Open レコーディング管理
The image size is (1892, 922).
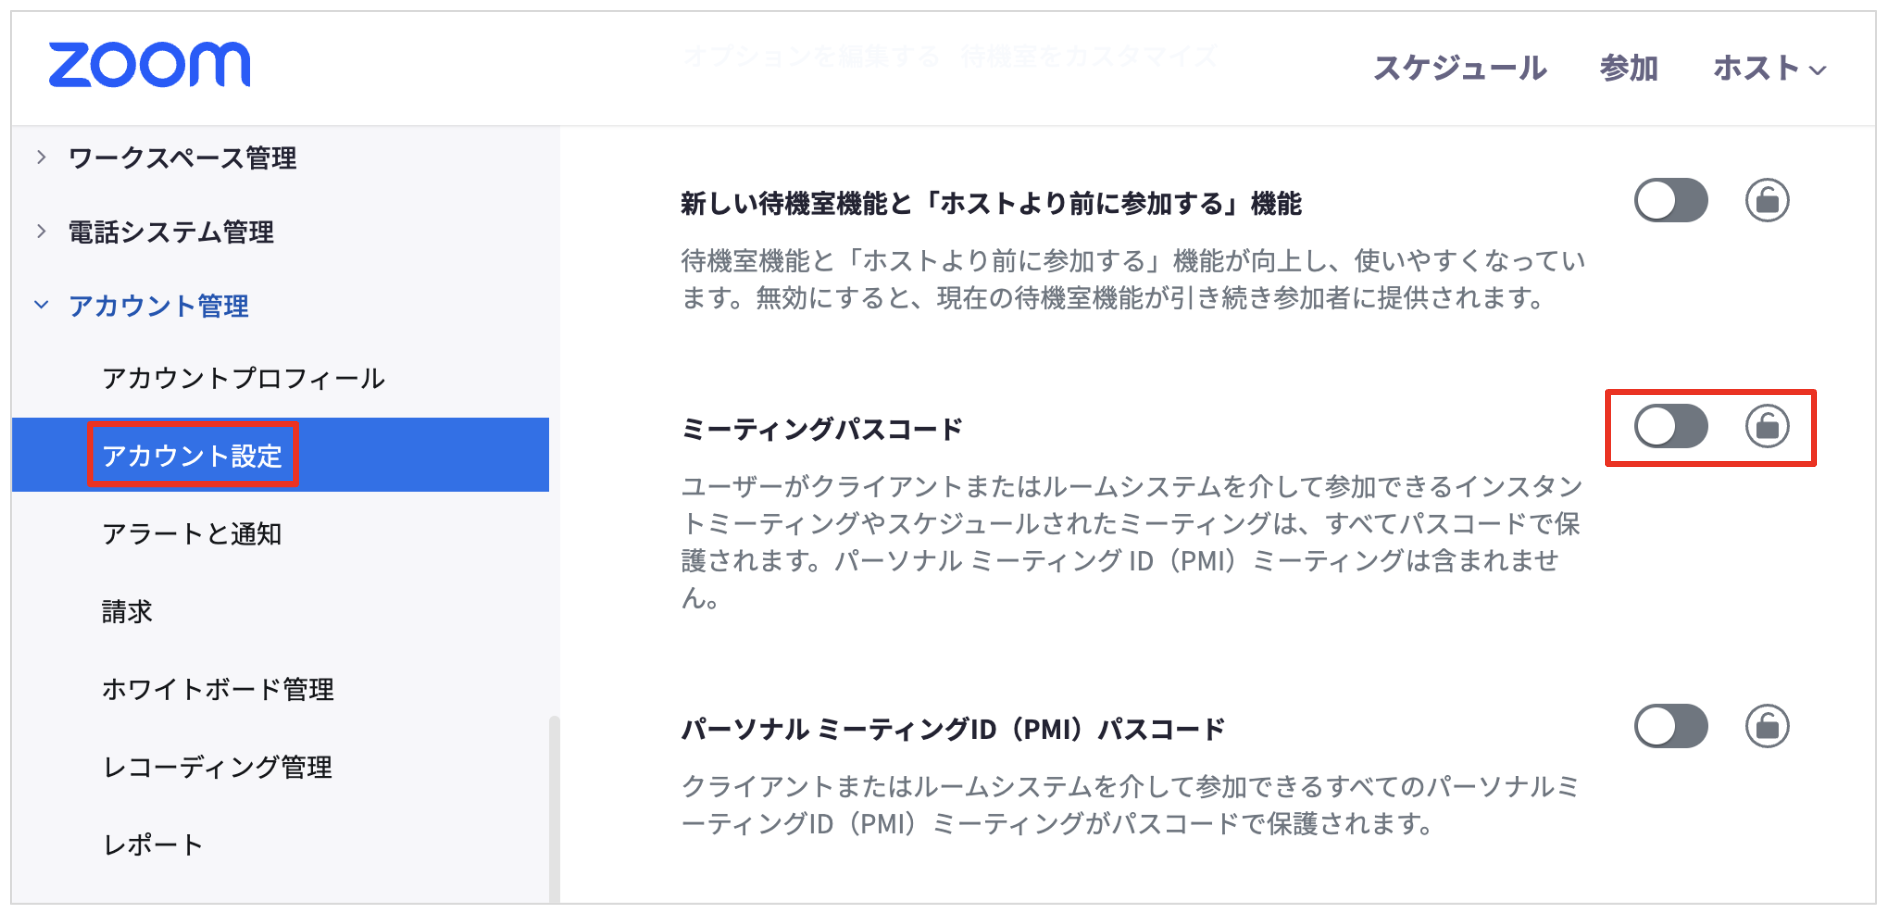[x=218, y=767]
